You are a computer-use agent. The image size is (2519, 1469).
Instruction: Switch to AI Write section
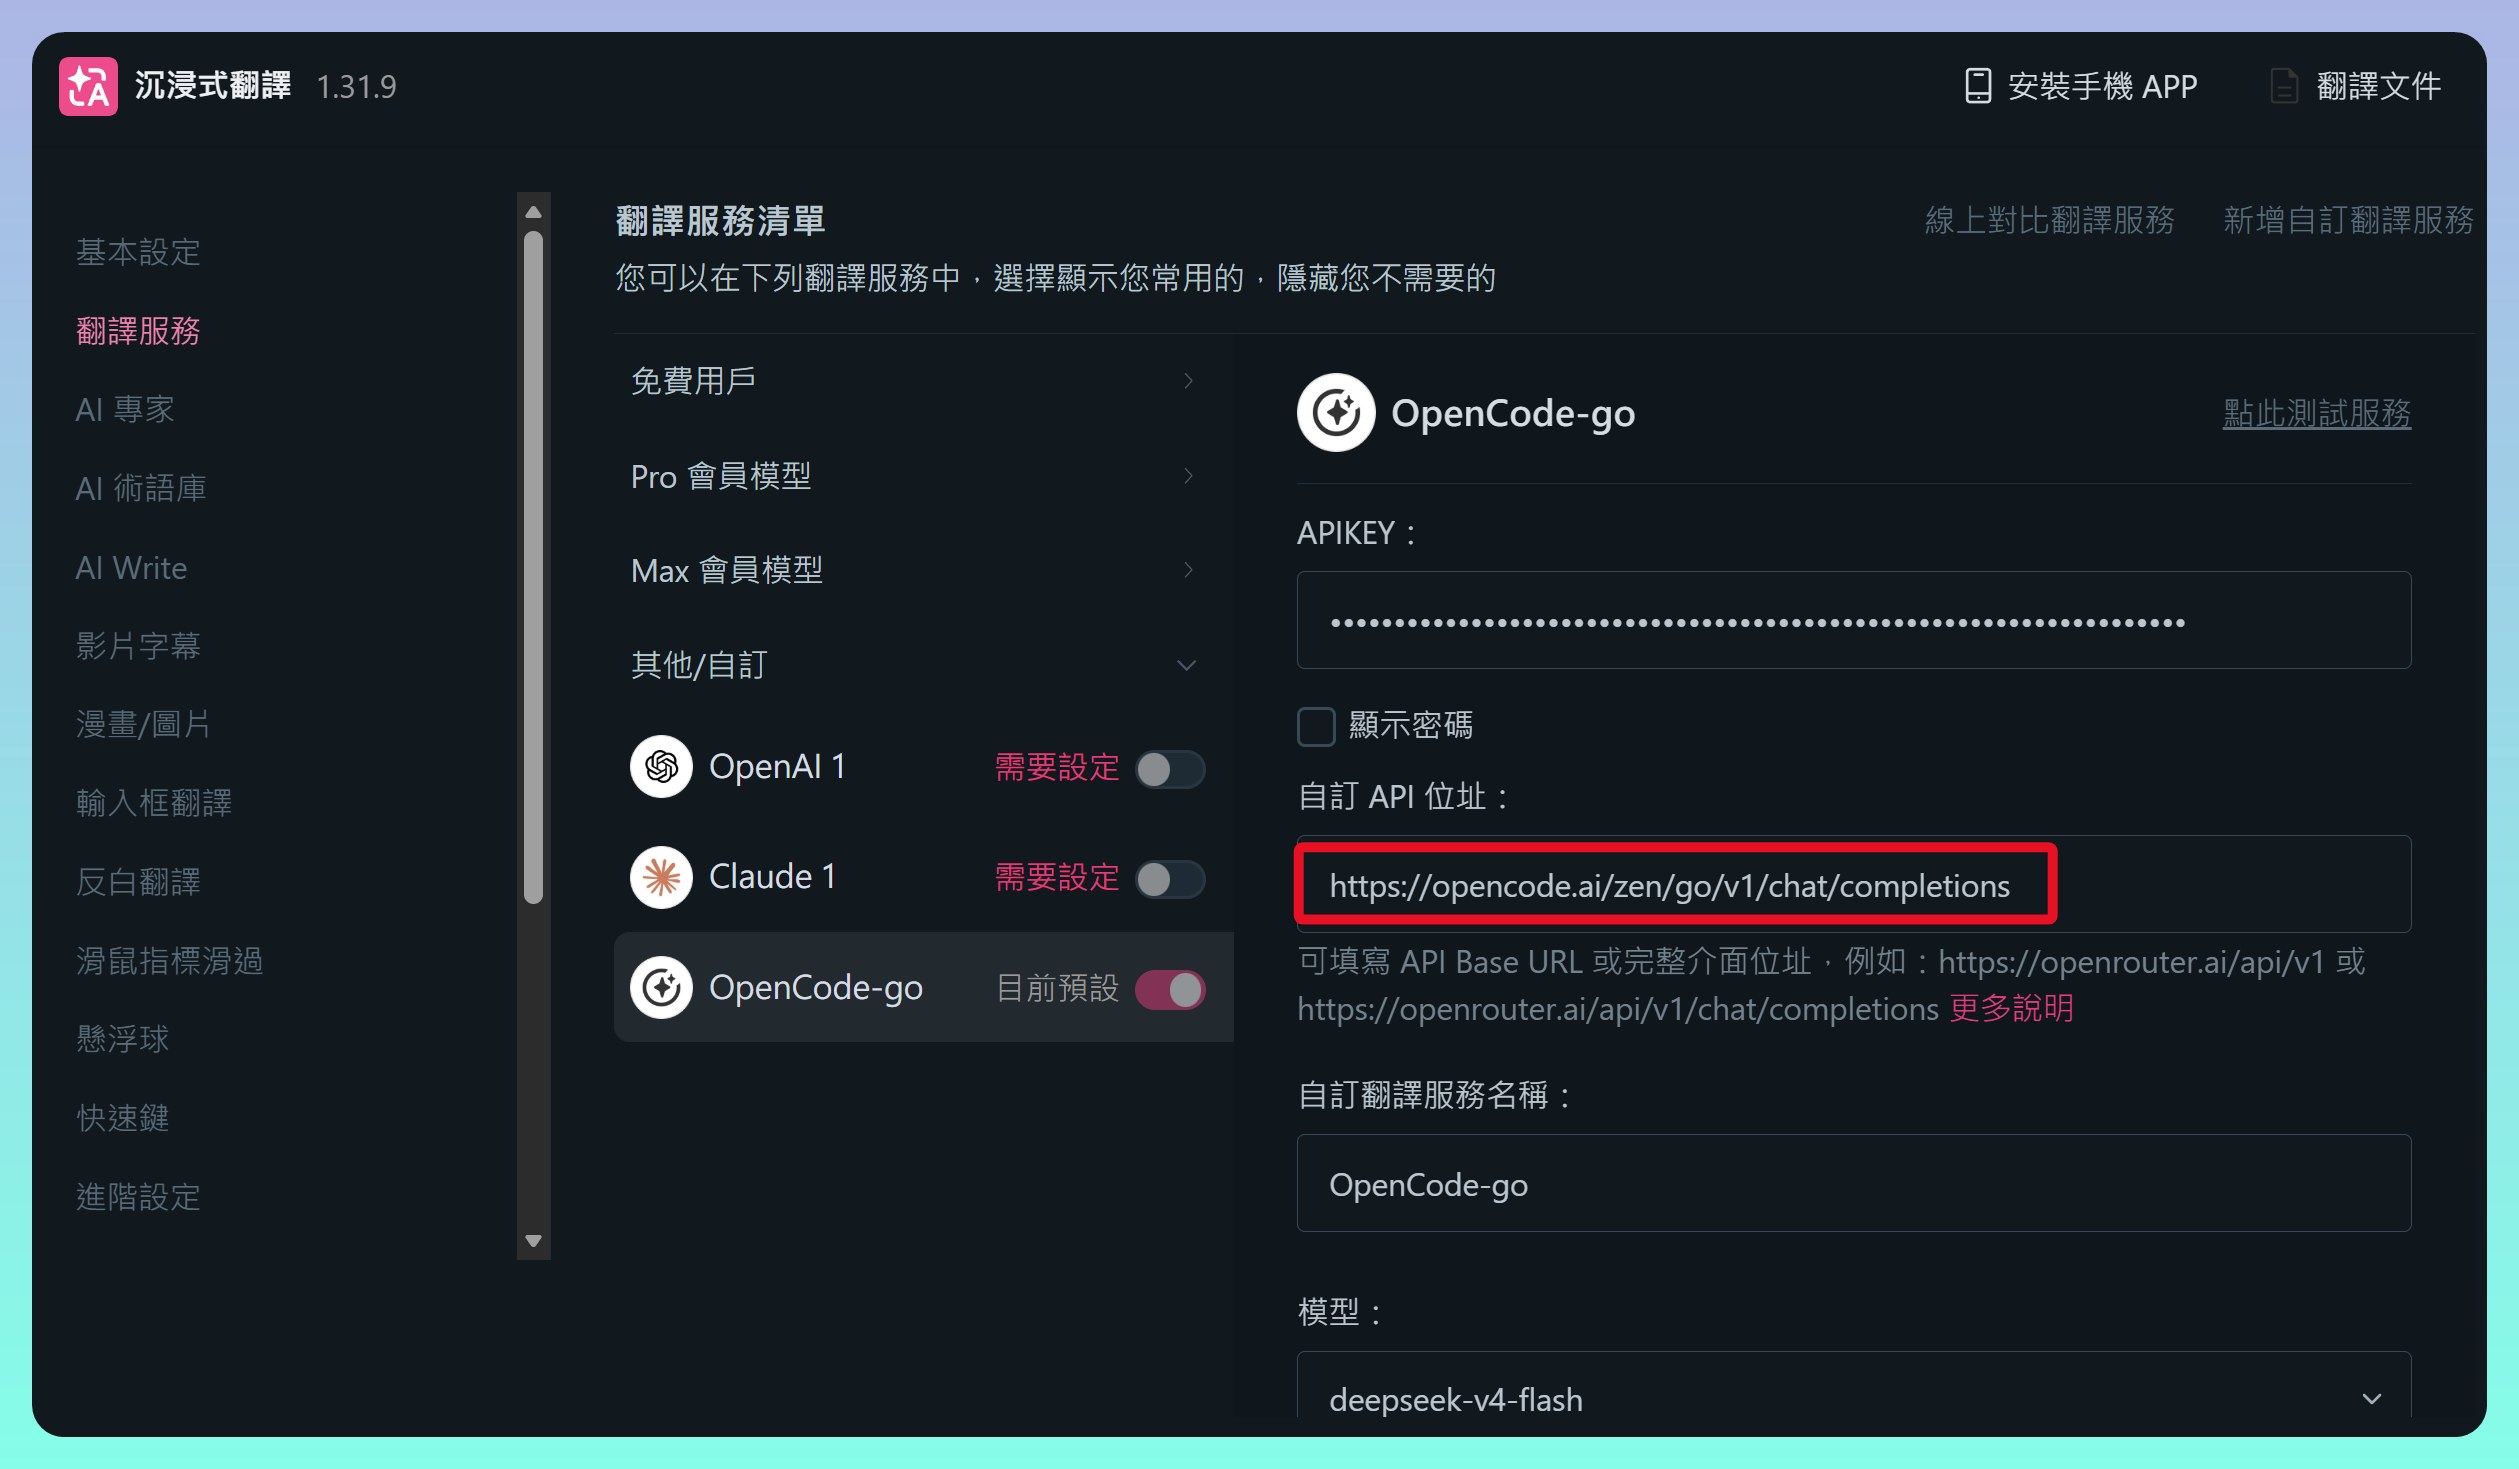pos(131,567)
